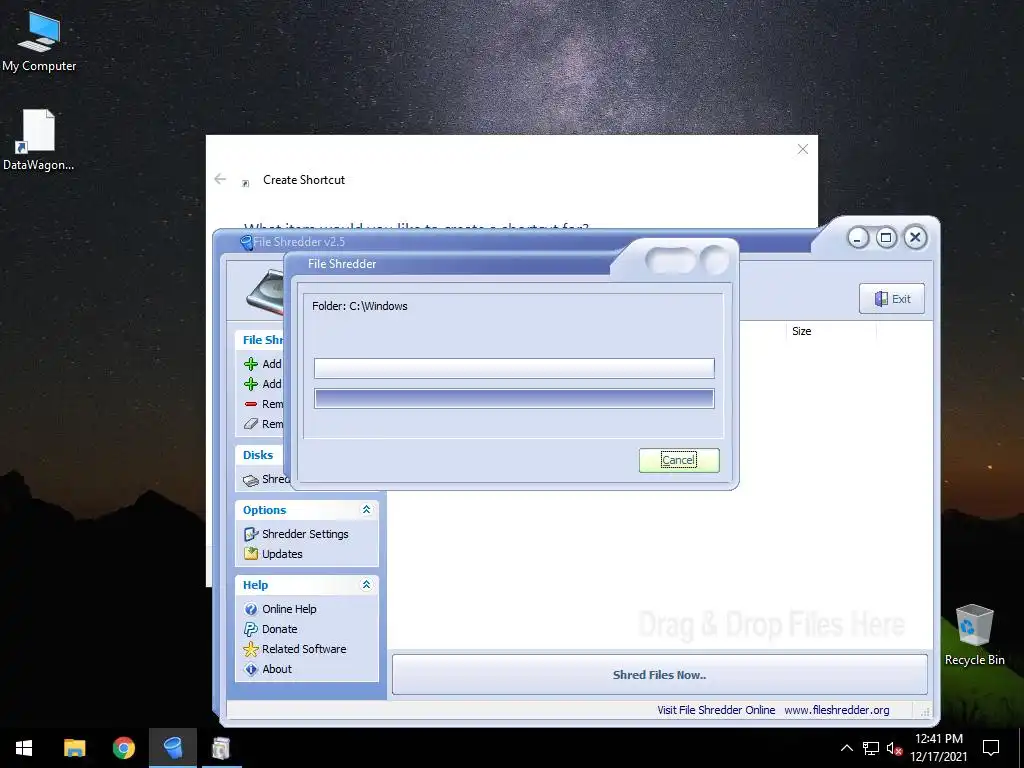Click the Disks panel header
1024x768 pixels.
point(261,455)
